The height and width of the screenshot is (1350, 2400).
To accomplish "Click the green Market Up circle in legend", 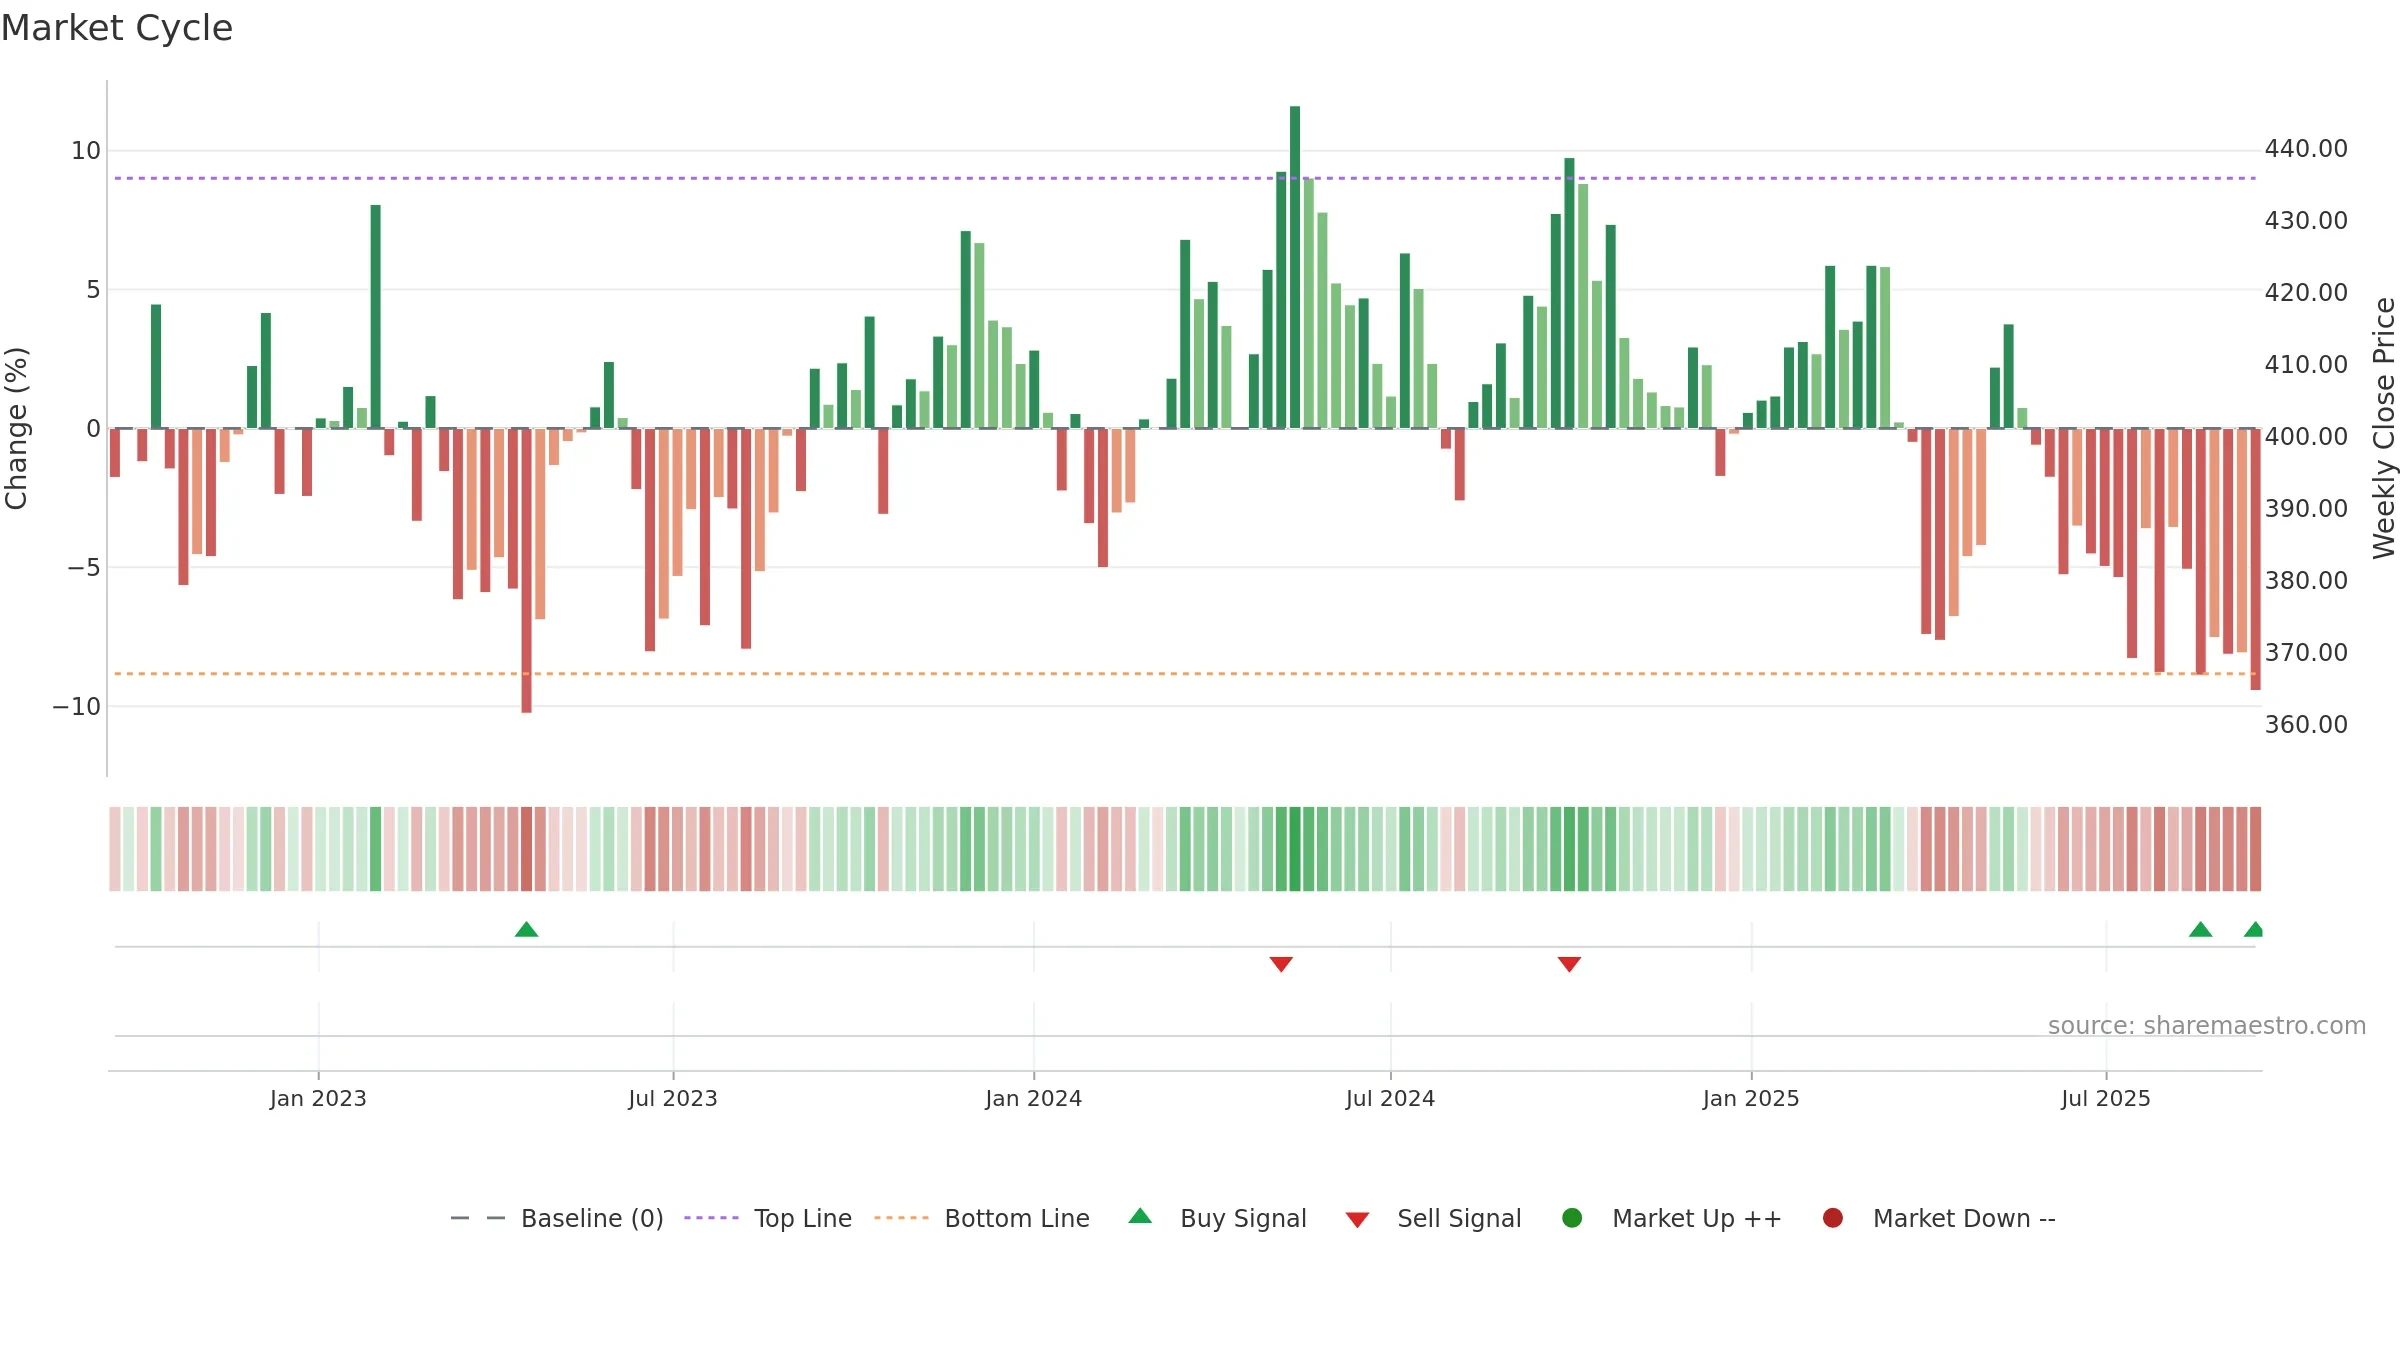I will click(1572, 1218).
